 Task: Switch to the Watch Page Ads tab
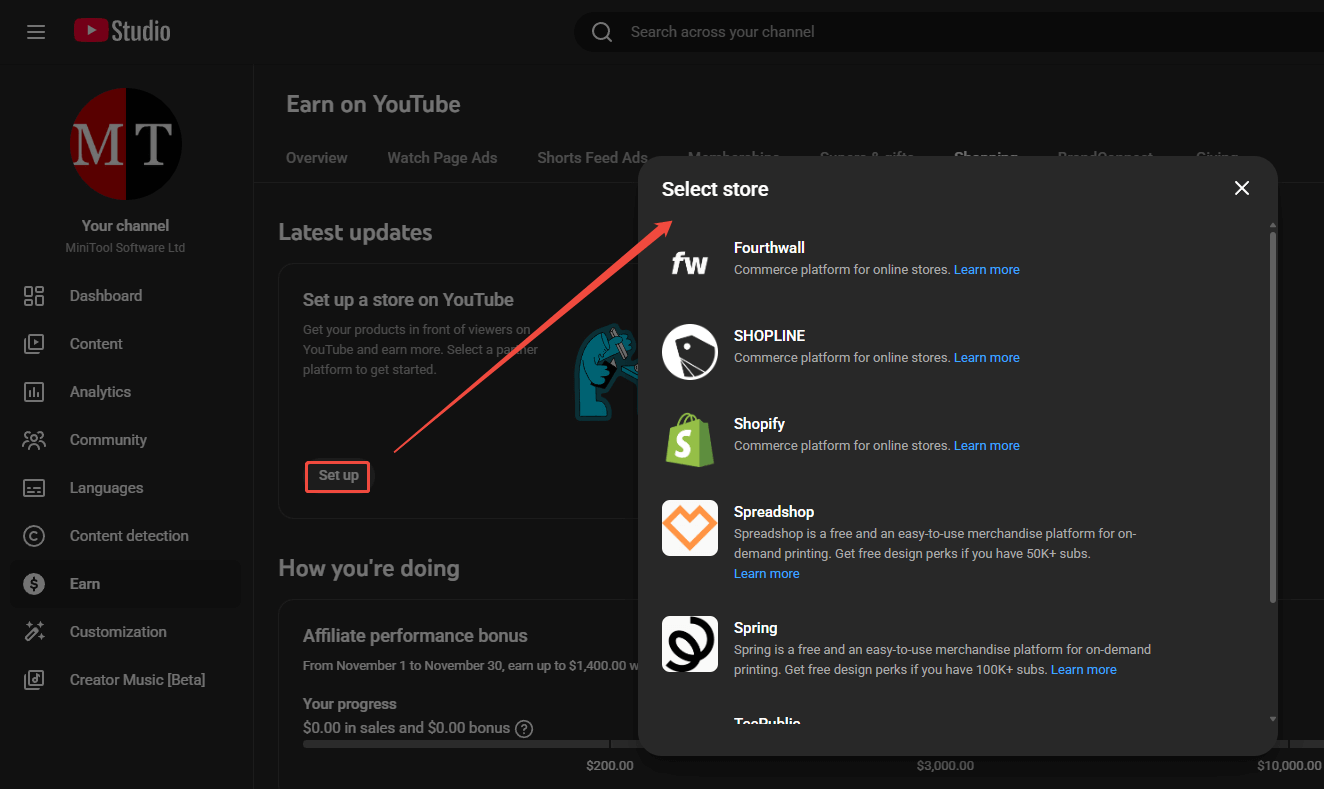[442, 157]
